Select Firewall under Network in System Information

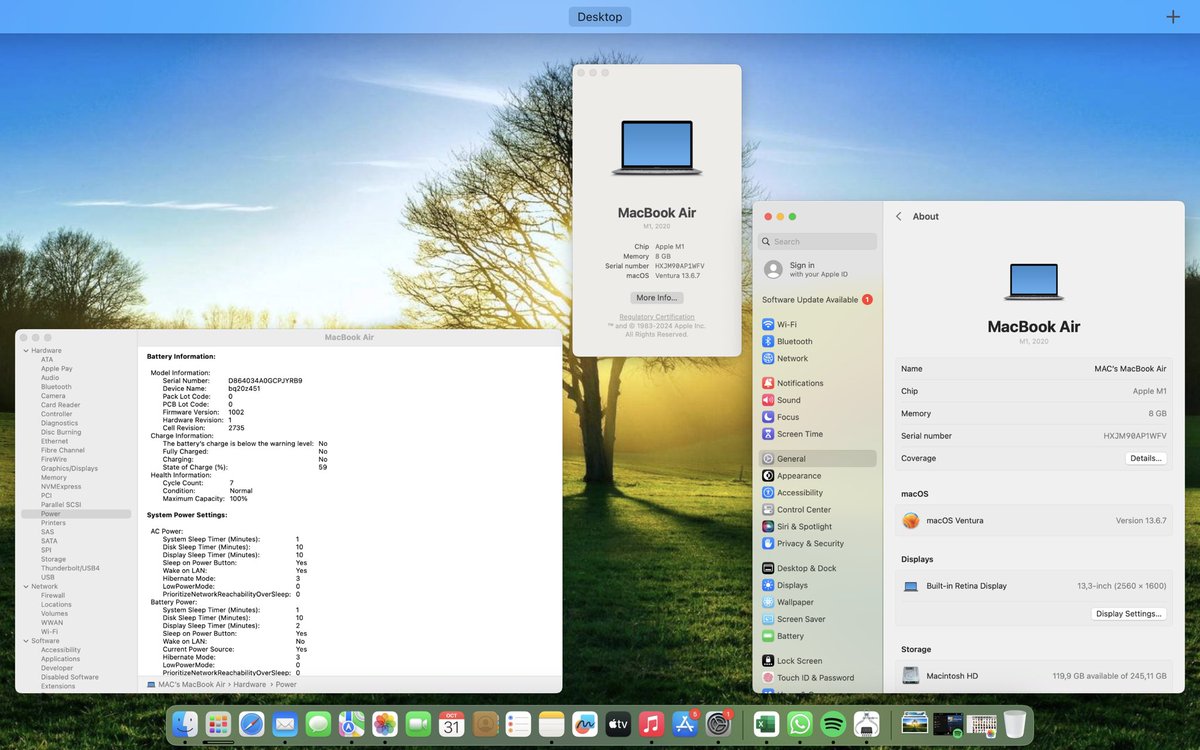pyautogui.click(x=53, y=596)
